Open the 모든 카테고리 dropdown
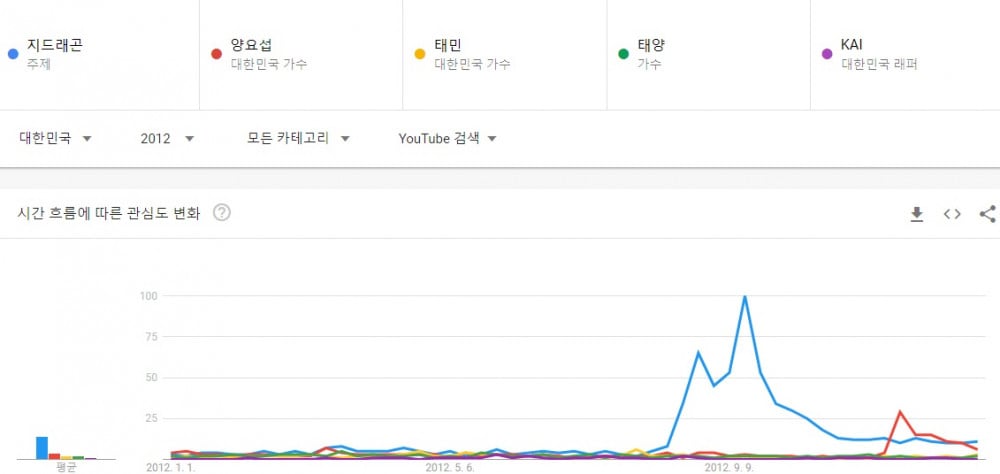The image size is (1000, 474). click(x=298, y=138)
